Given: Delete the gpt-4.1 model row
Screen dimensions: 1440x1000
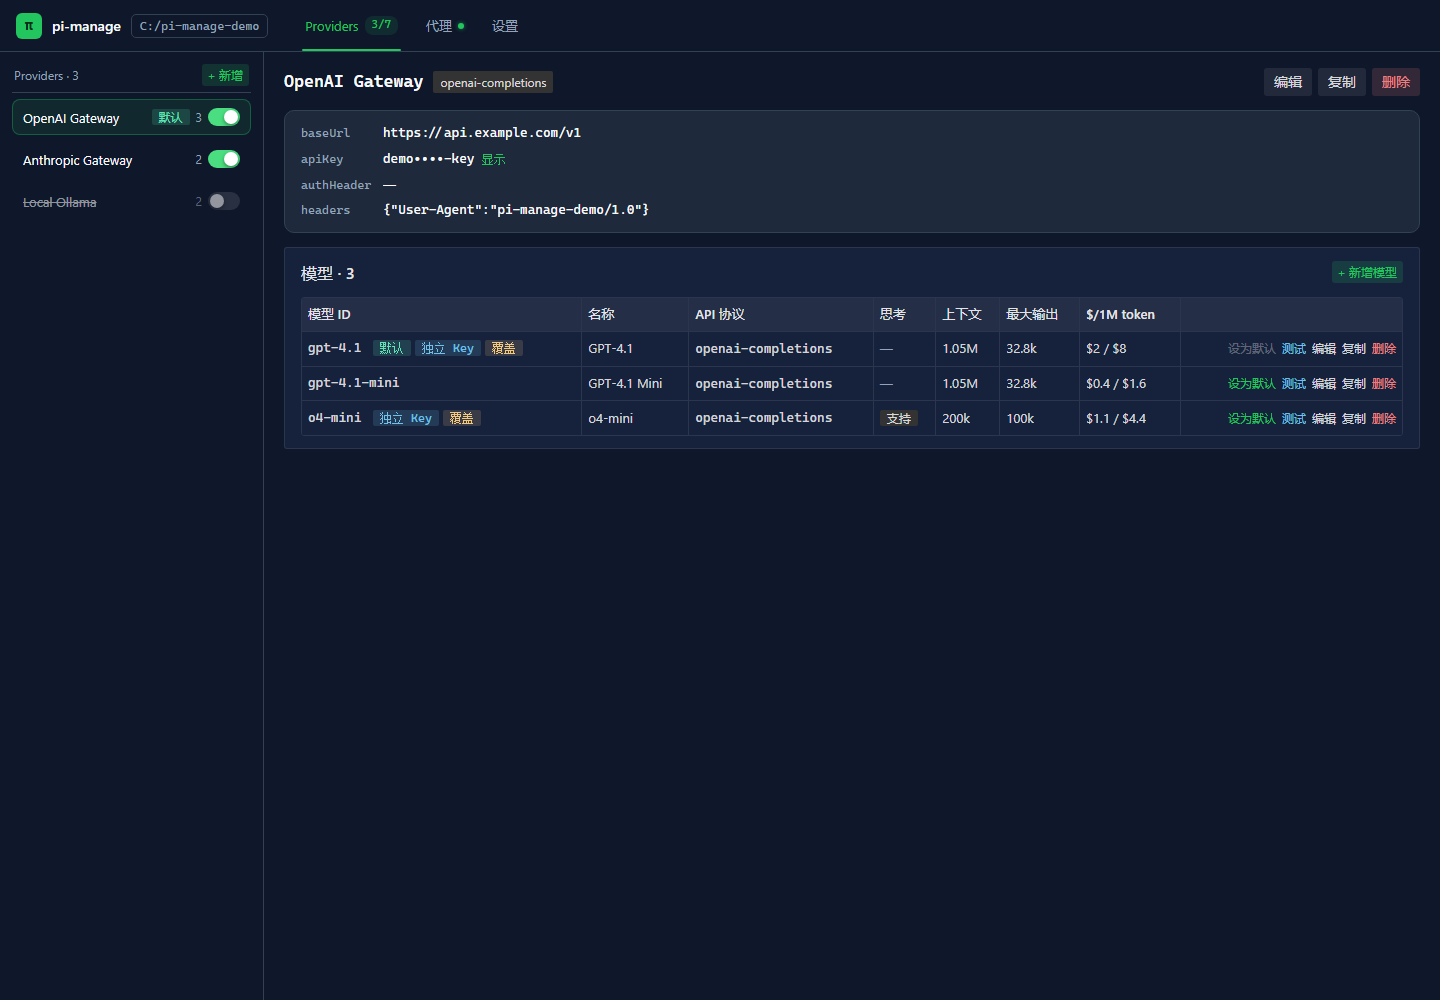Looking at the screenshot, I should coord(1384,349).
